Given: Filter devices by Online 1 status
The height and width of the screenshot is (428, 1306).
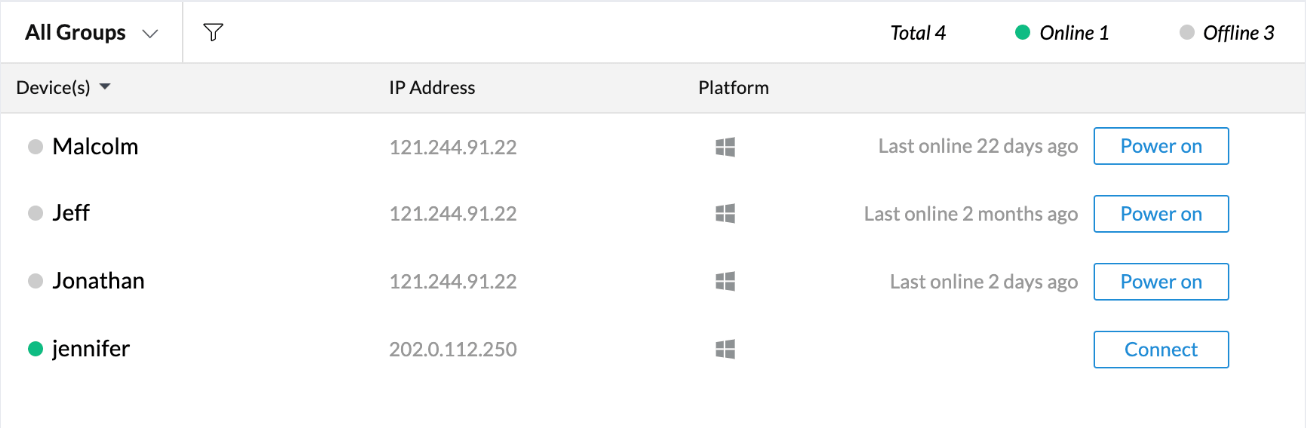Looking at the screenshot, I should 1062,33.
